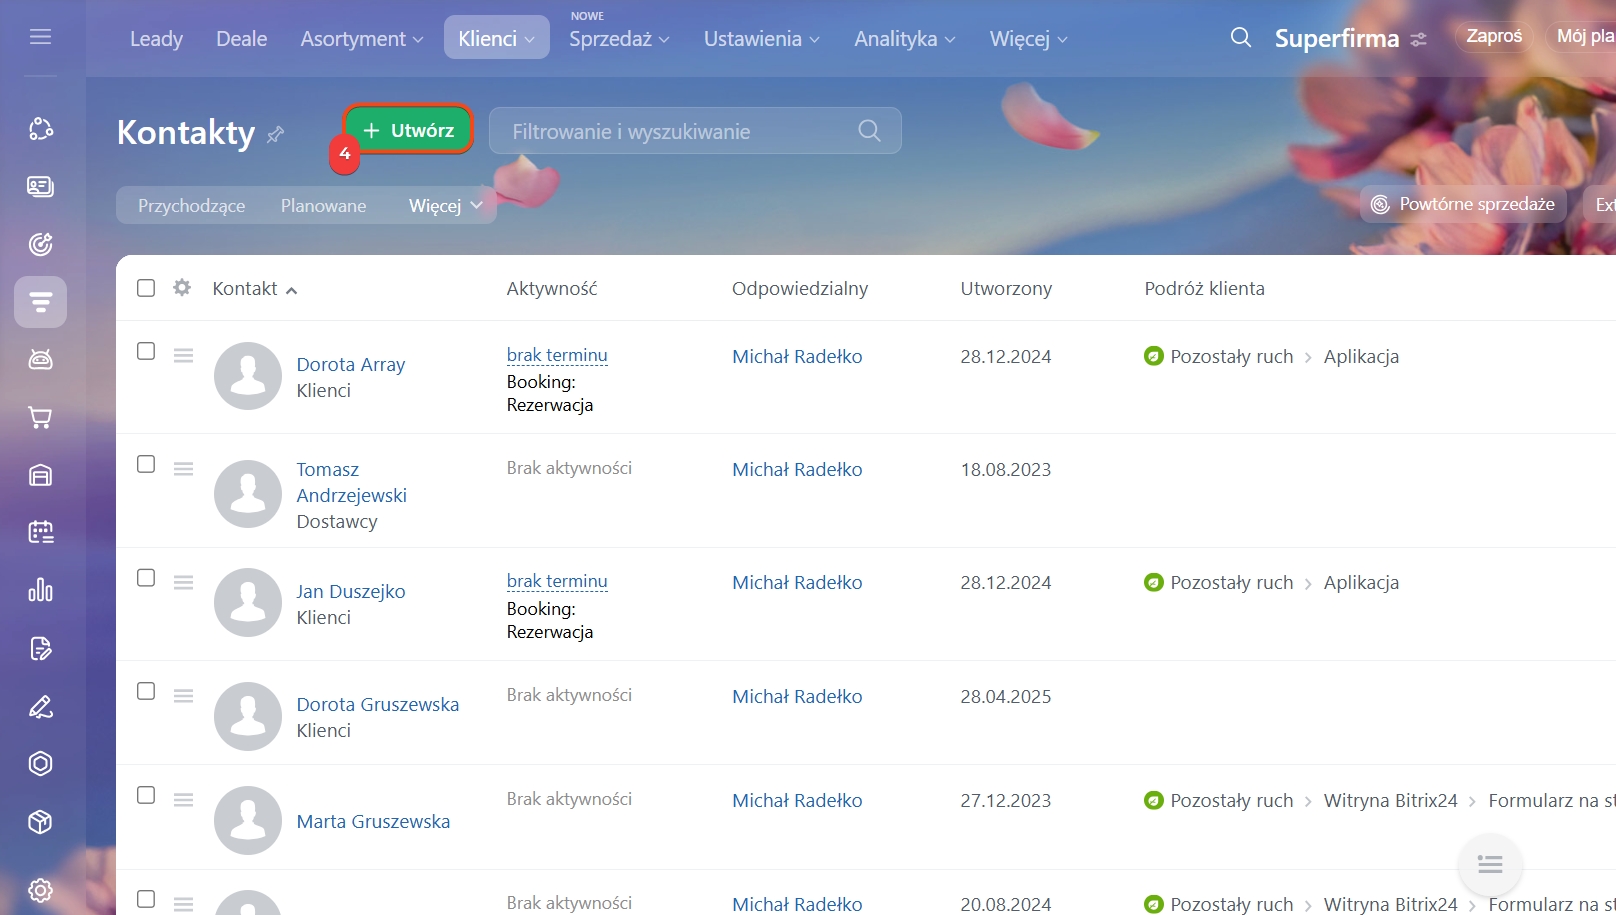Select the Planowane filter tab
The image size is (1616, 915).
click(x=323, y=206)
